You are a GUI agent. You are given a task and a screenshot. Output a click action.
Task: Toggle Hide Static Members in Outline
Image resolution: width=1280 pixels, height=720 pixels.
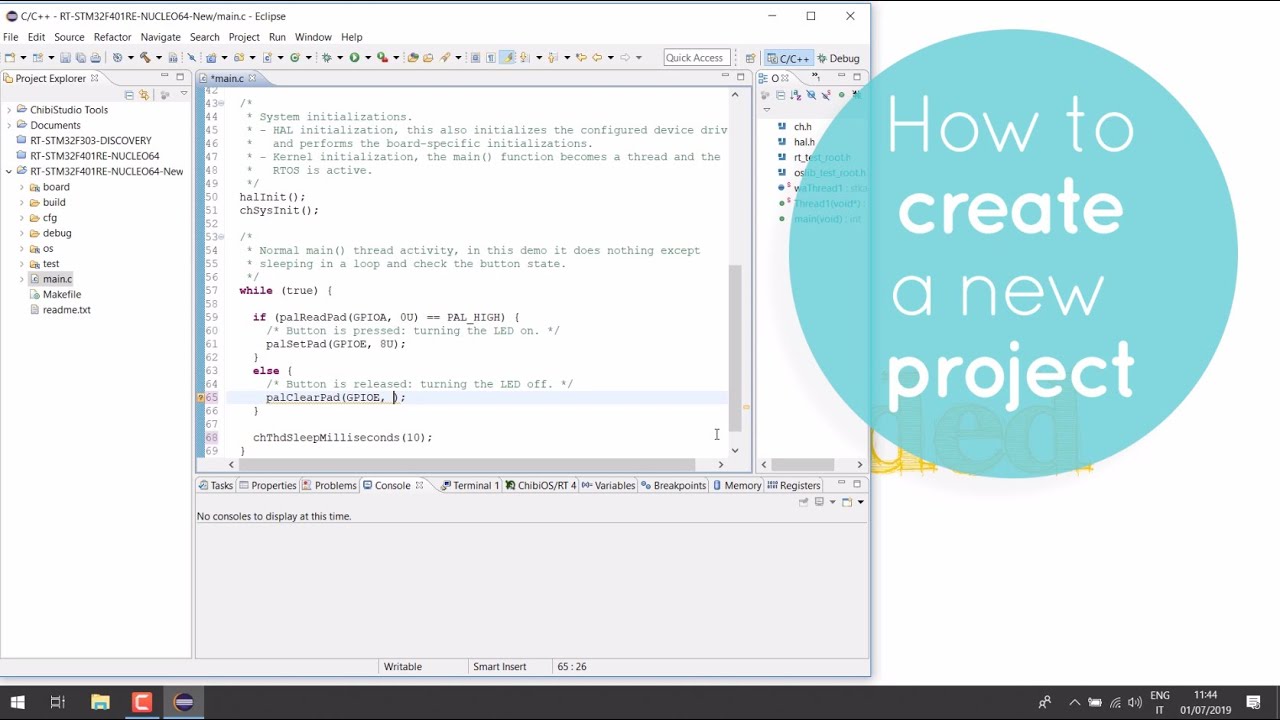[x=826, y=95]
